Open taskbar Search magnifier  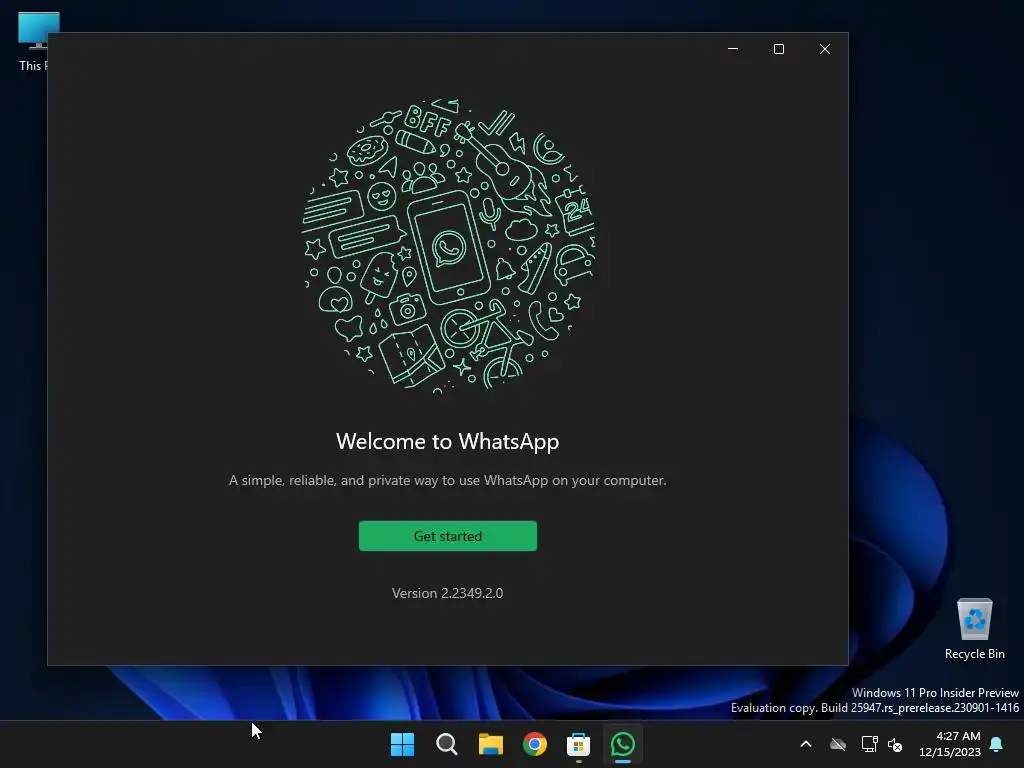(447, 744)
